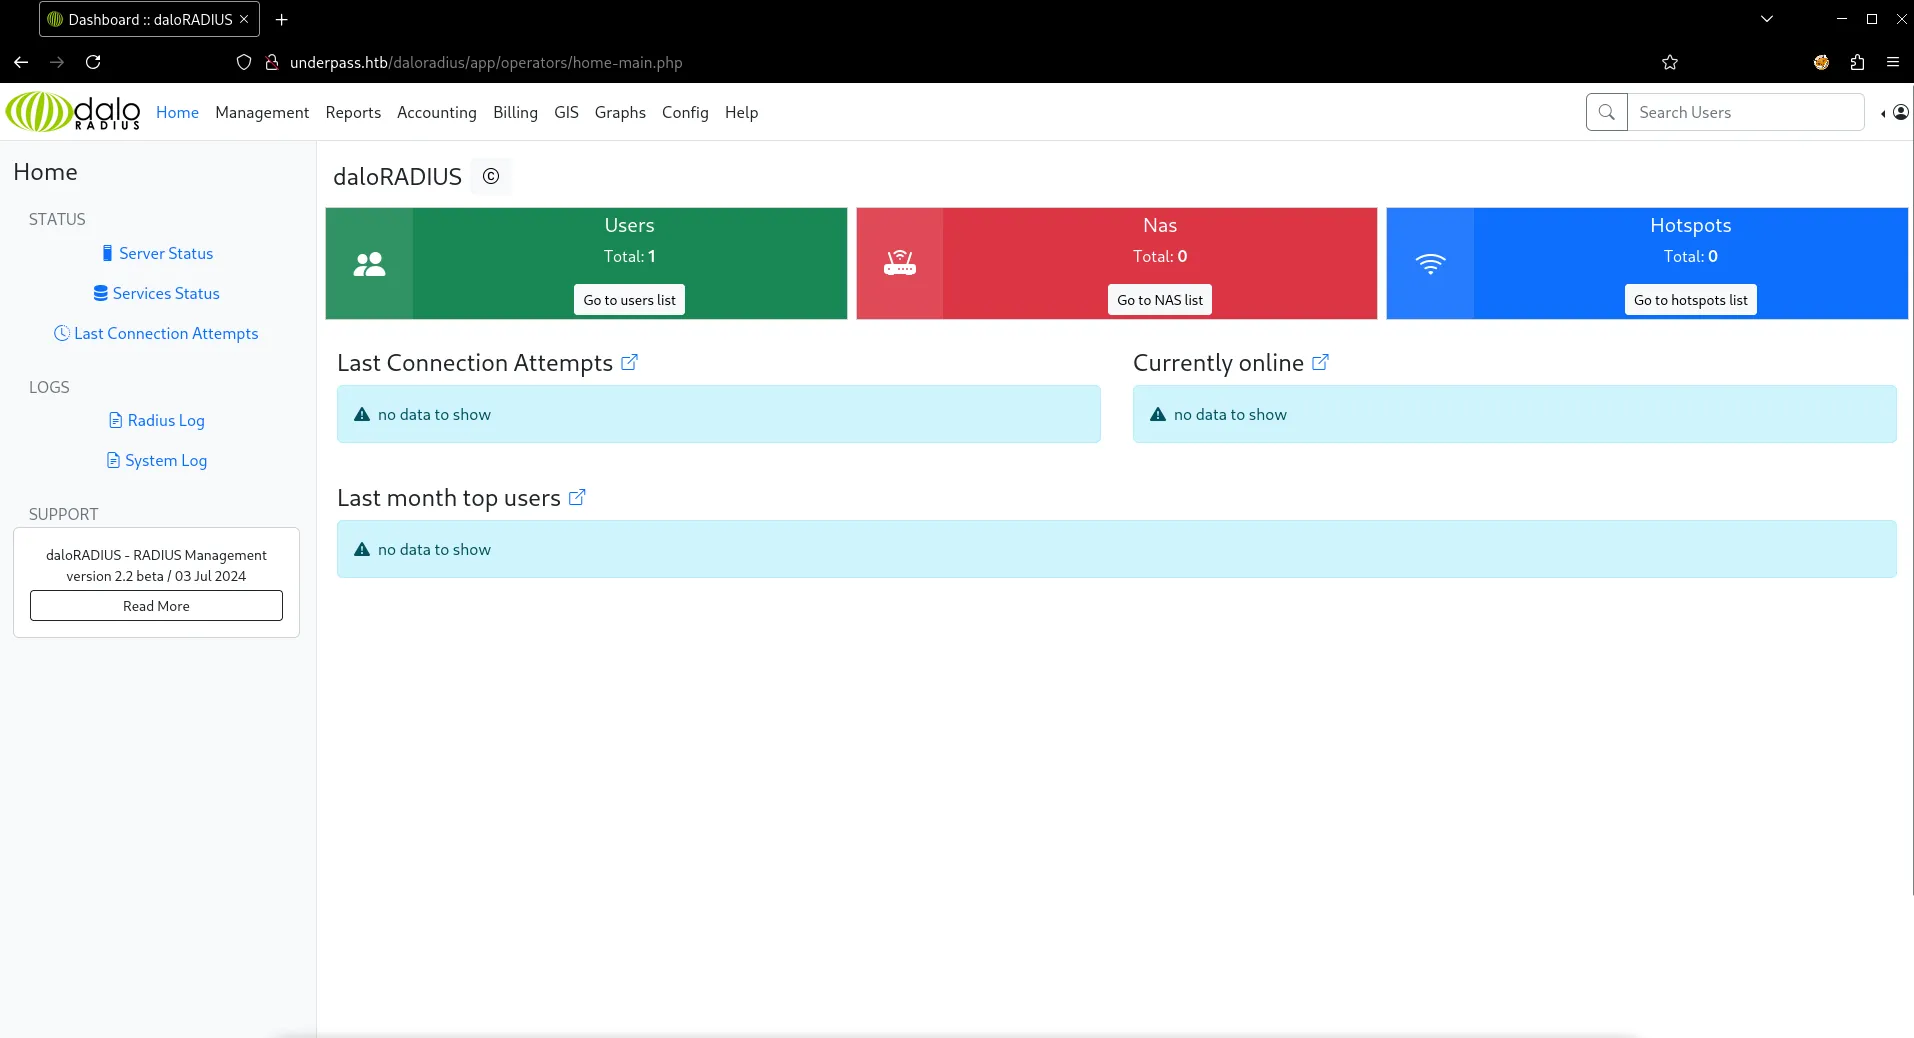
Task: Click the Hotspots card title
Action: click(1690, 225)
